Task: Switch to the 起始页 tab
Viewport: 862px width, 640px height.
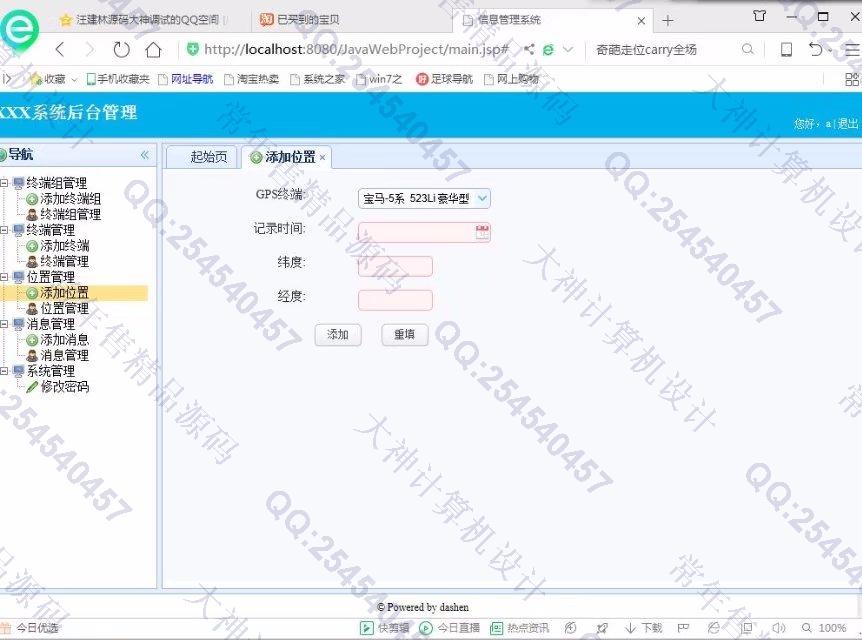Action: pyautogui.click(x=201, y=157)
